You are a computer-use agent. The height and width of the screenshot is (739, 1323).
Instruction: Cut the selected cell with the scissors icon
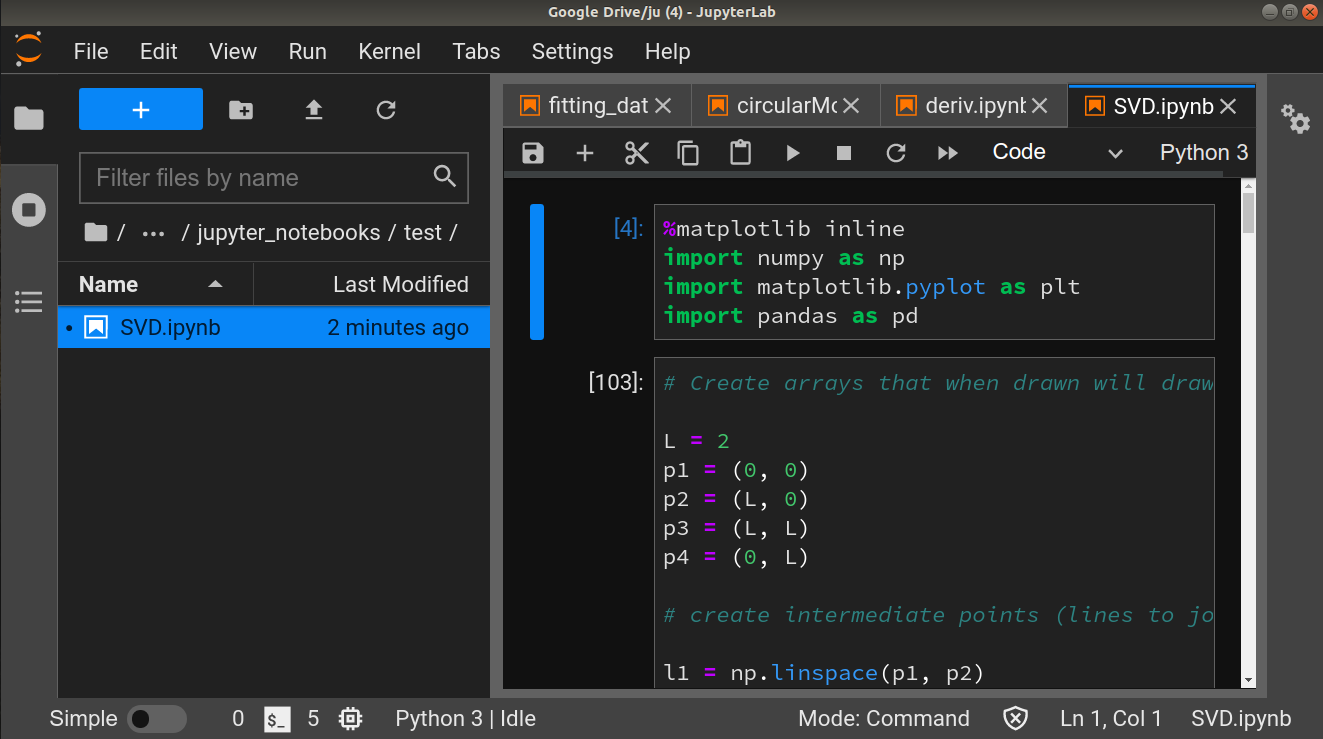[x=636, y=152]
